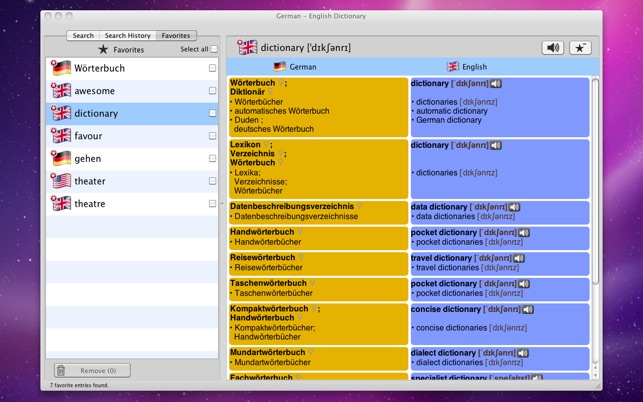
Task: Check the Select all checkbox
Action: pos(214,49)
